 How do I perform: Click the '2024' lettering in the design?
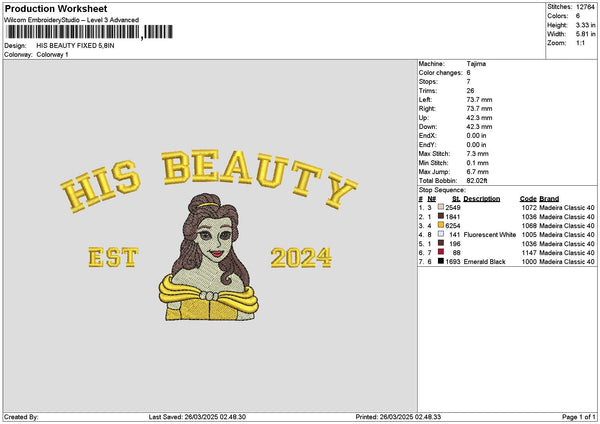pos(301,258)
